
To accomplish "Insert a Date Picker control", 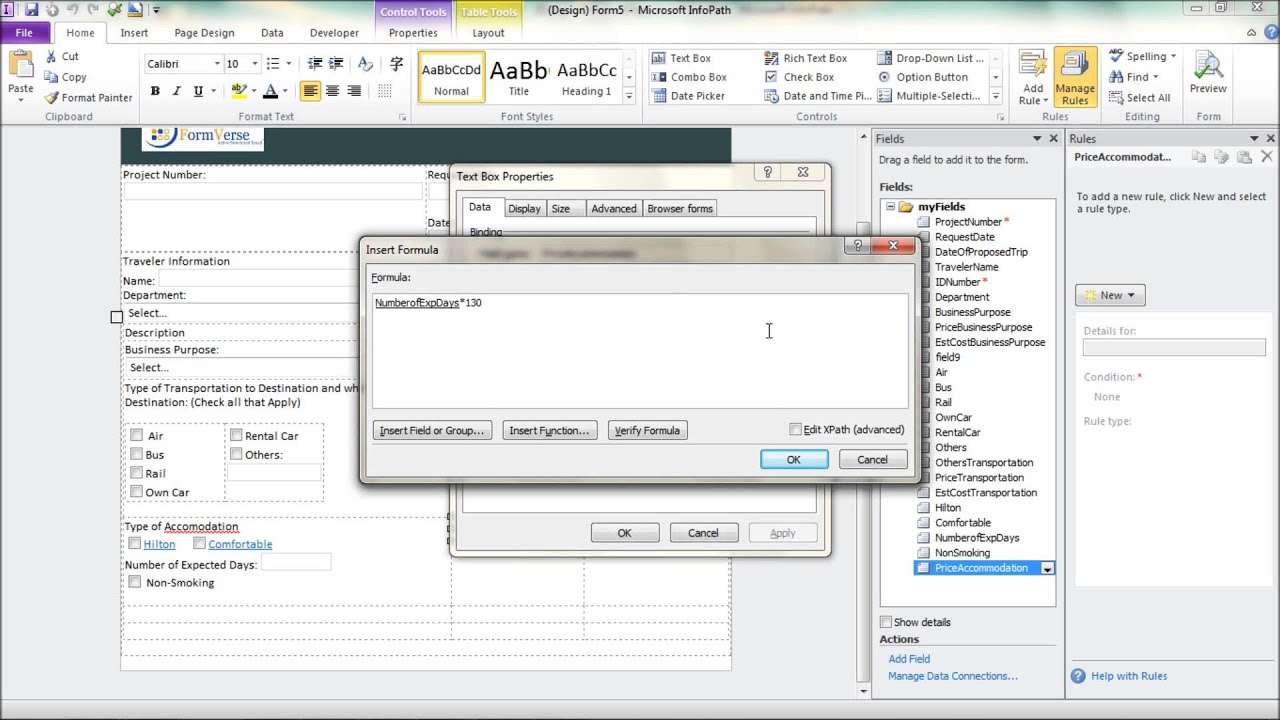I will click(688, 96).
